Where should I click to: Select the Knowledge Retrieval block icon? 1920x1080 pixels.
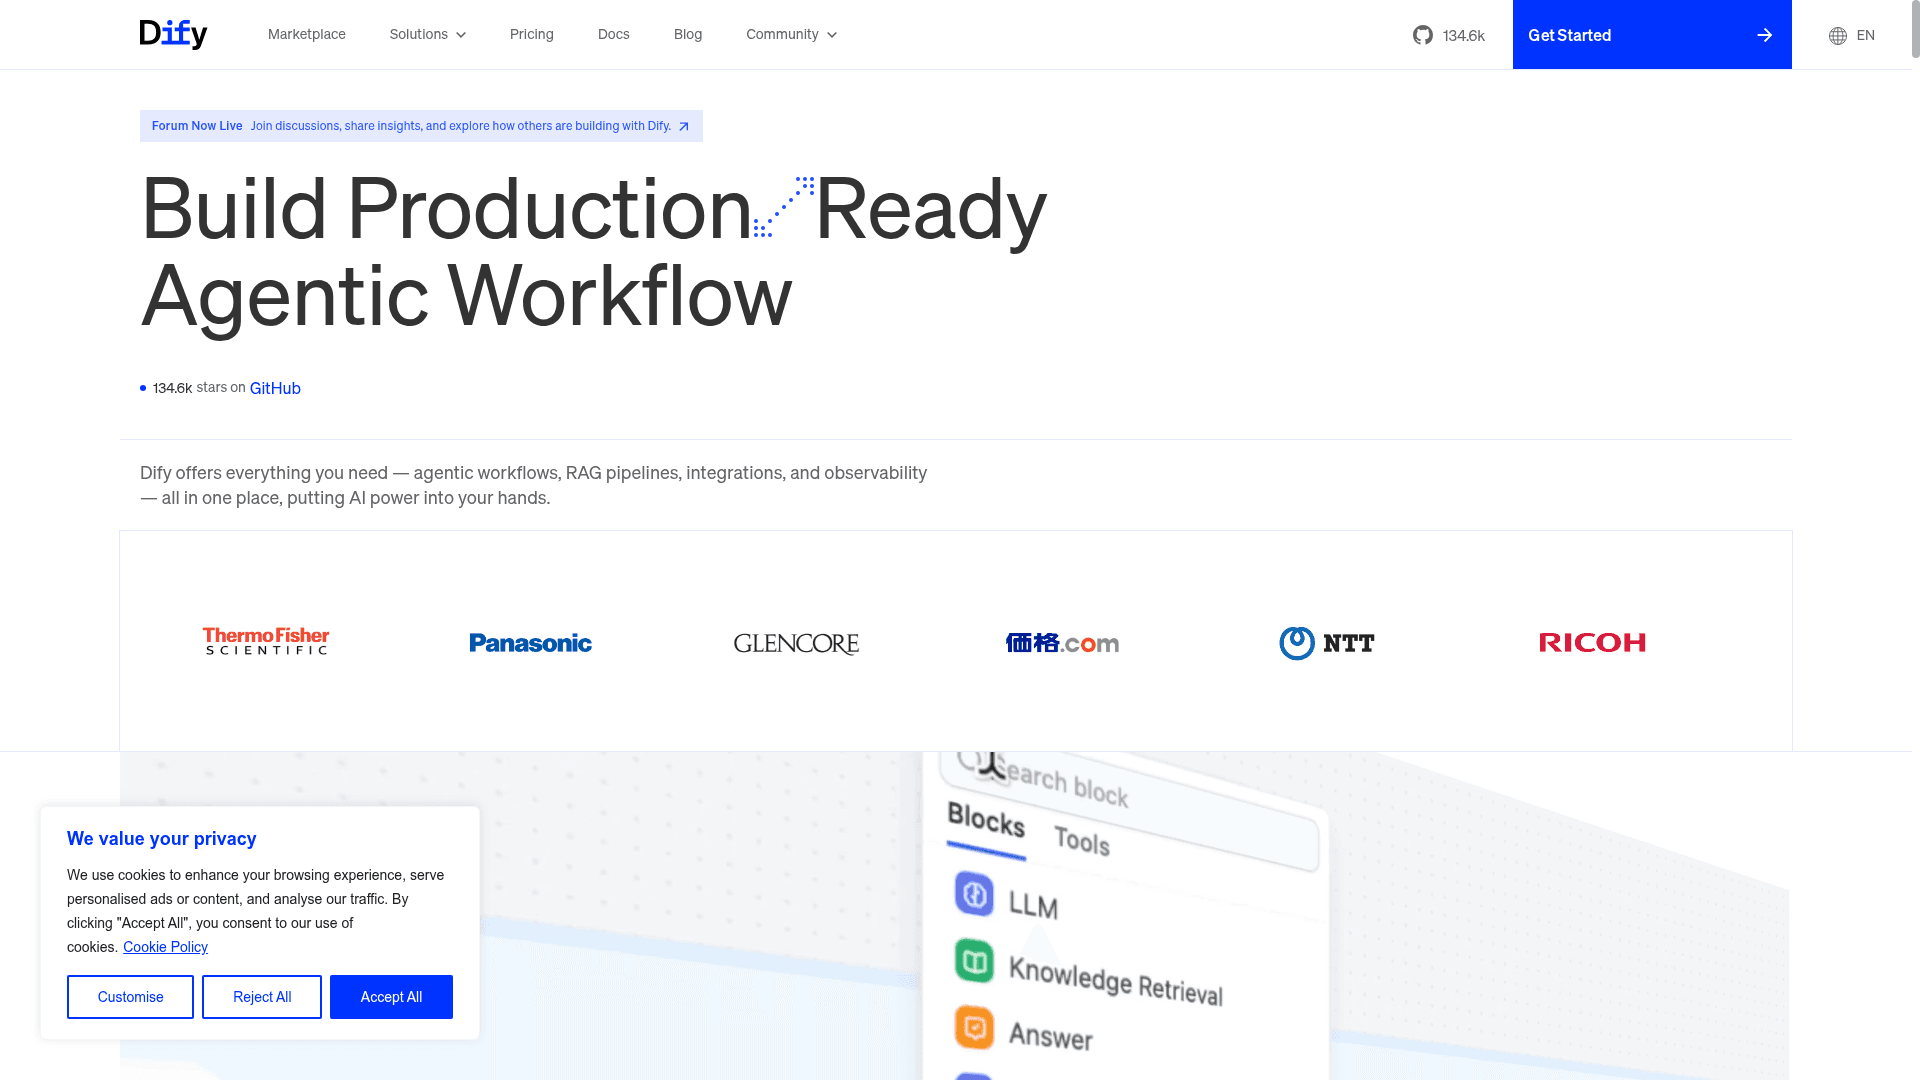click(x=975, y=961)
